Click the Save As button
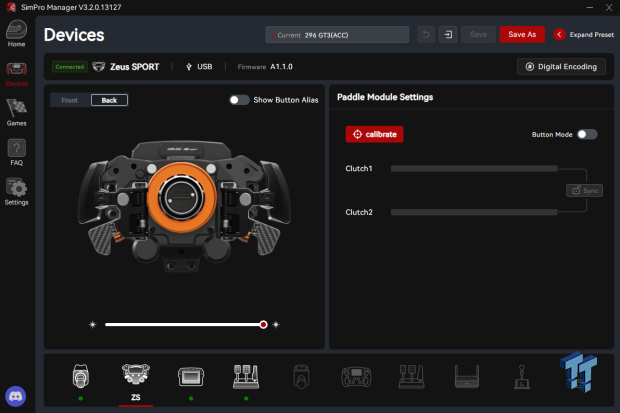The image size is (620, 413). [522, 35]
